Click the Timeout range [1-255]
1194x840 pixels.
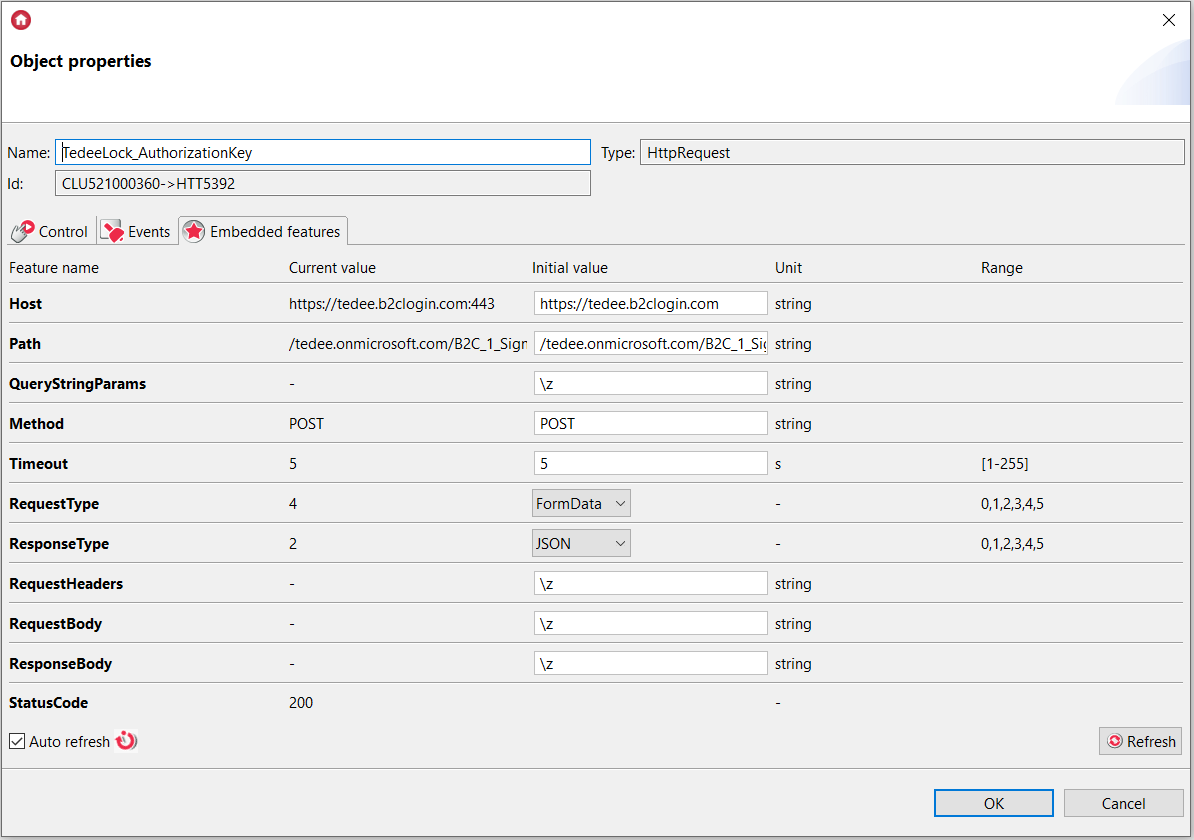[x=1004, y=464]
